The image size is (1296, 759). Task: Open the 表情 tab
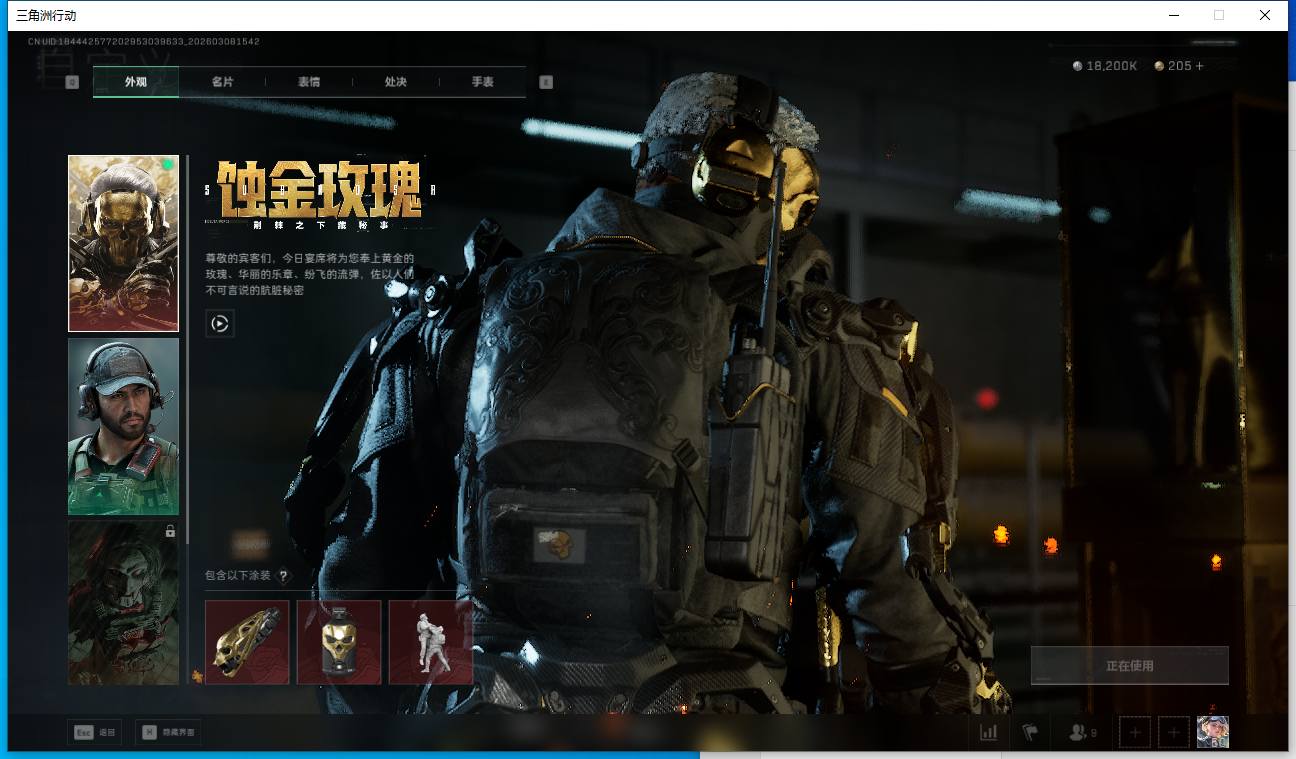click(309, 82)
